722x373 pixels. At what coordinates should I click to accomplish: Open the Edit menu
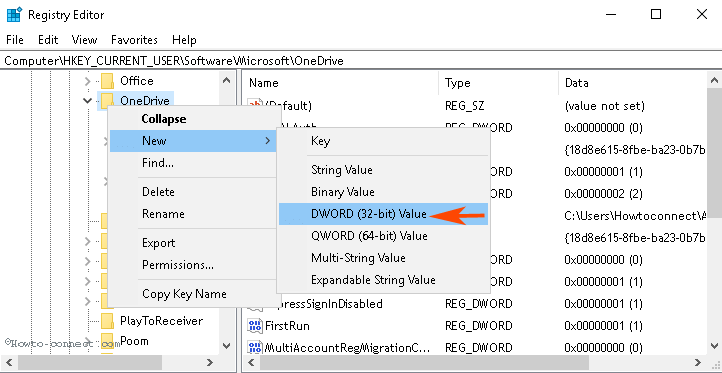coord(48,40)
